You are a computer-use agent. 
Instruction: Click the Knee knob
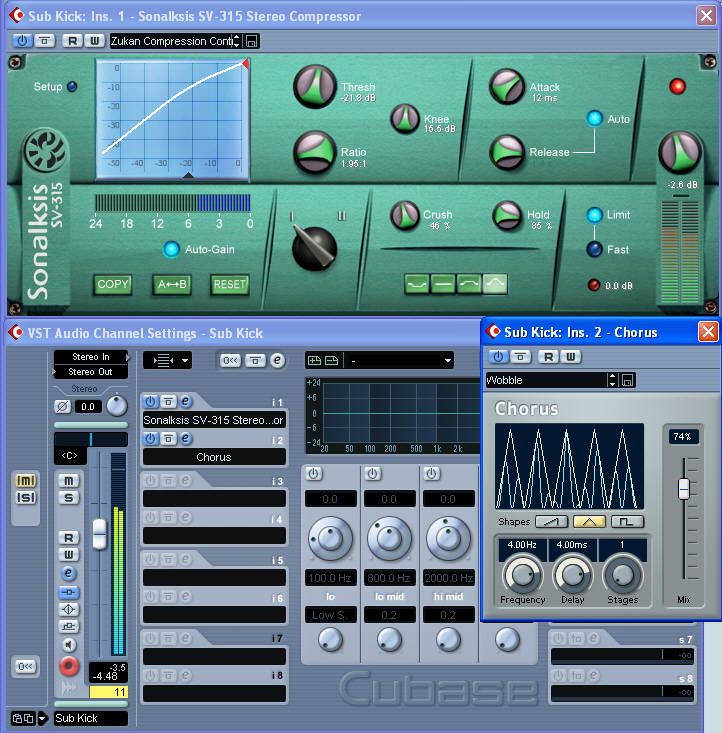tap(405, 119)
